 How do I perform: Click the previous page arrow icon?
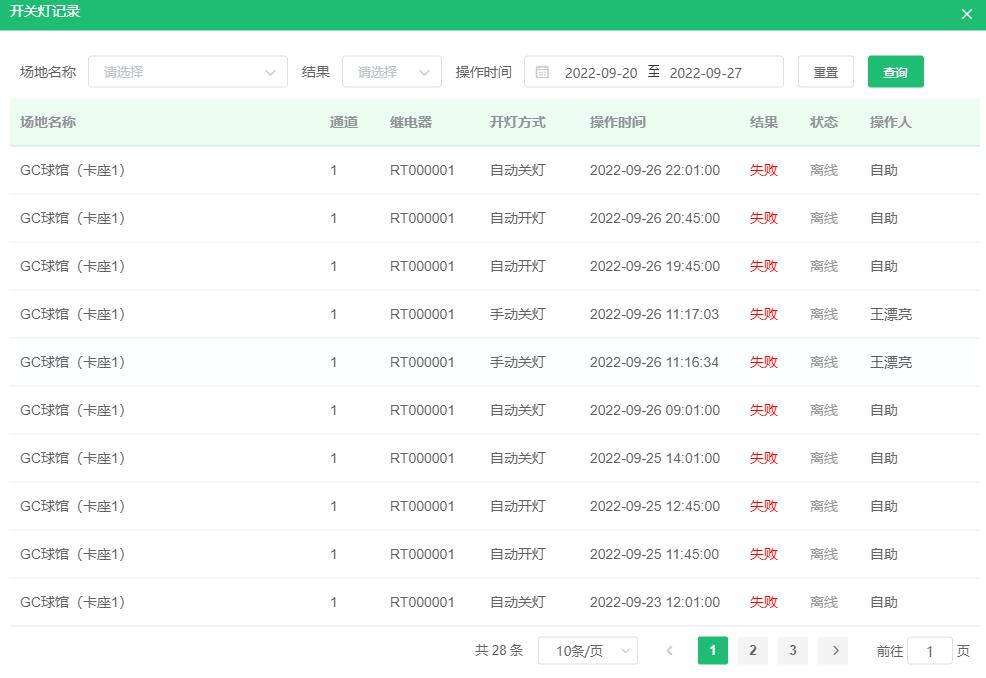click(669, 650)
